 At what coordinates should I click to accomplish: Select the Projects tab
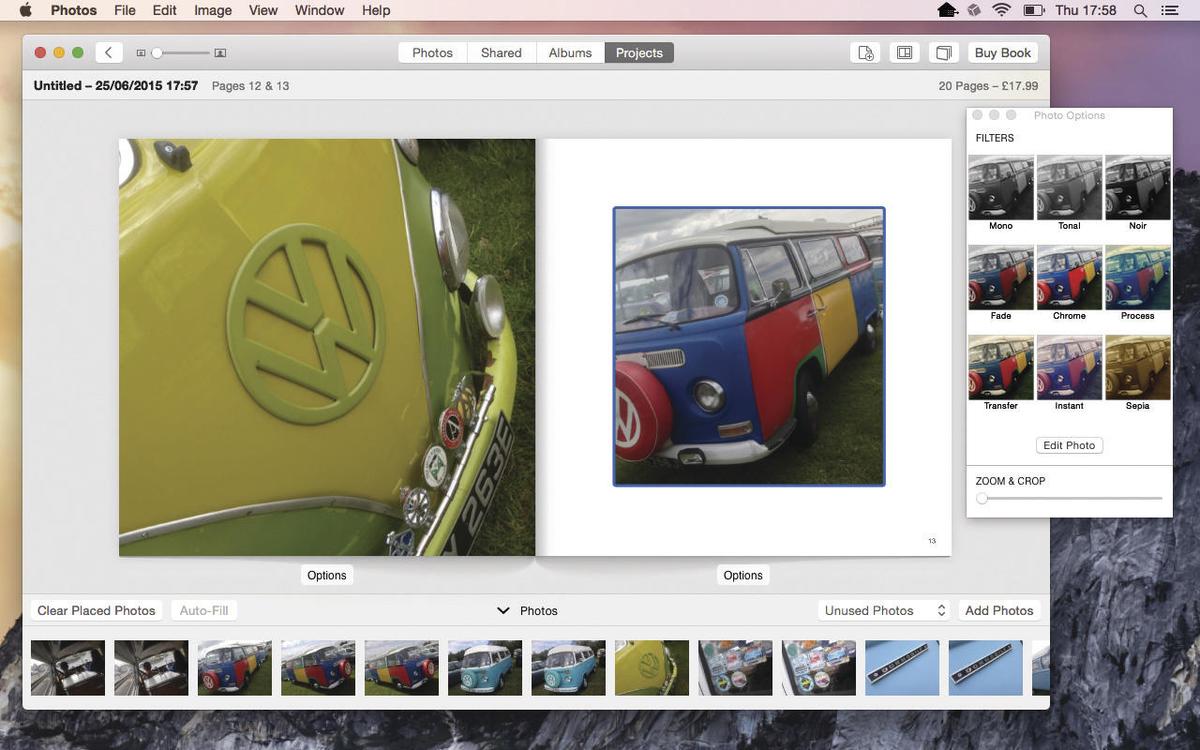pyautogui.click(x=639, y=53)
